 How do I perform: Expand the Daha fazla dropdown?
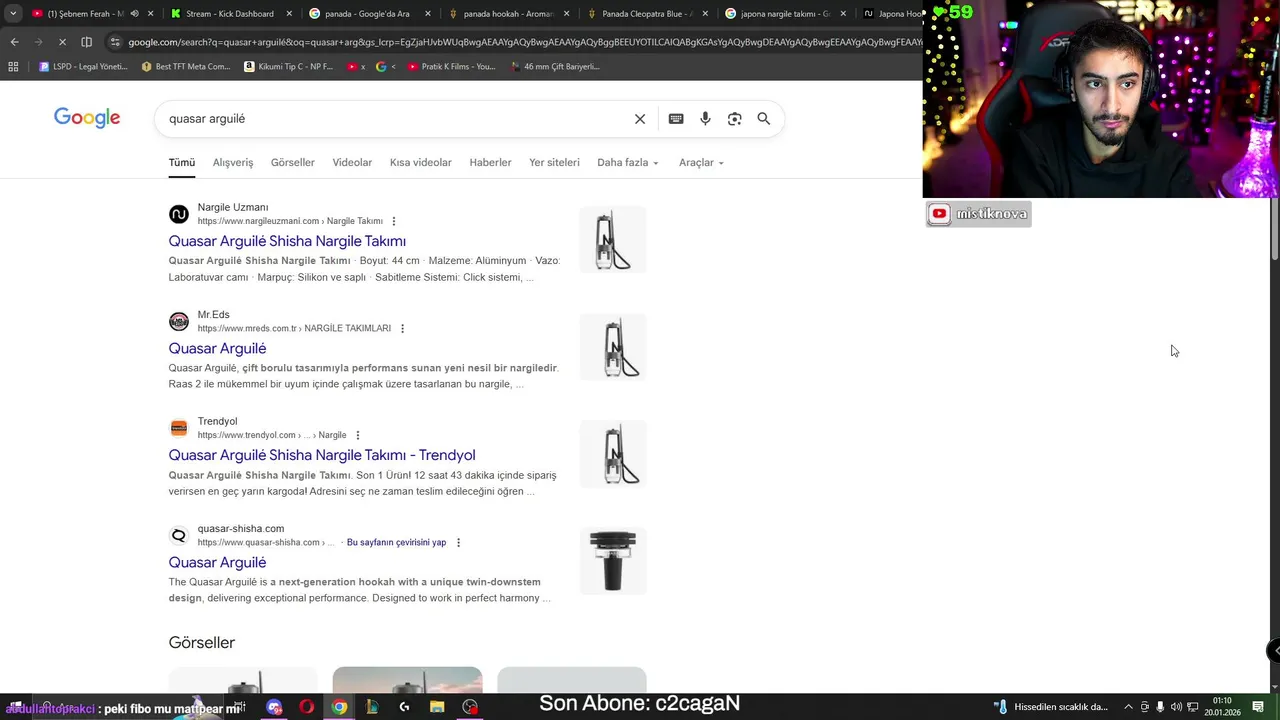click(x=628, y=162)
